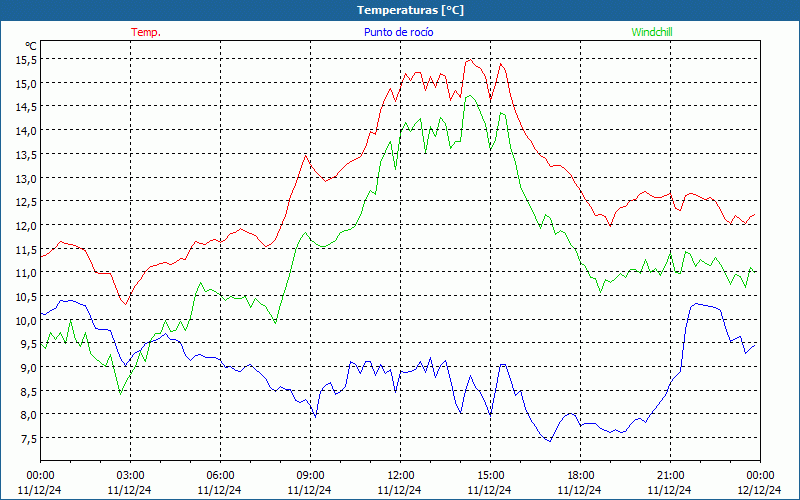Click the 8,0 value on the temperature axis
Screen dimensions: 800x500
click(x=29, y=415)
